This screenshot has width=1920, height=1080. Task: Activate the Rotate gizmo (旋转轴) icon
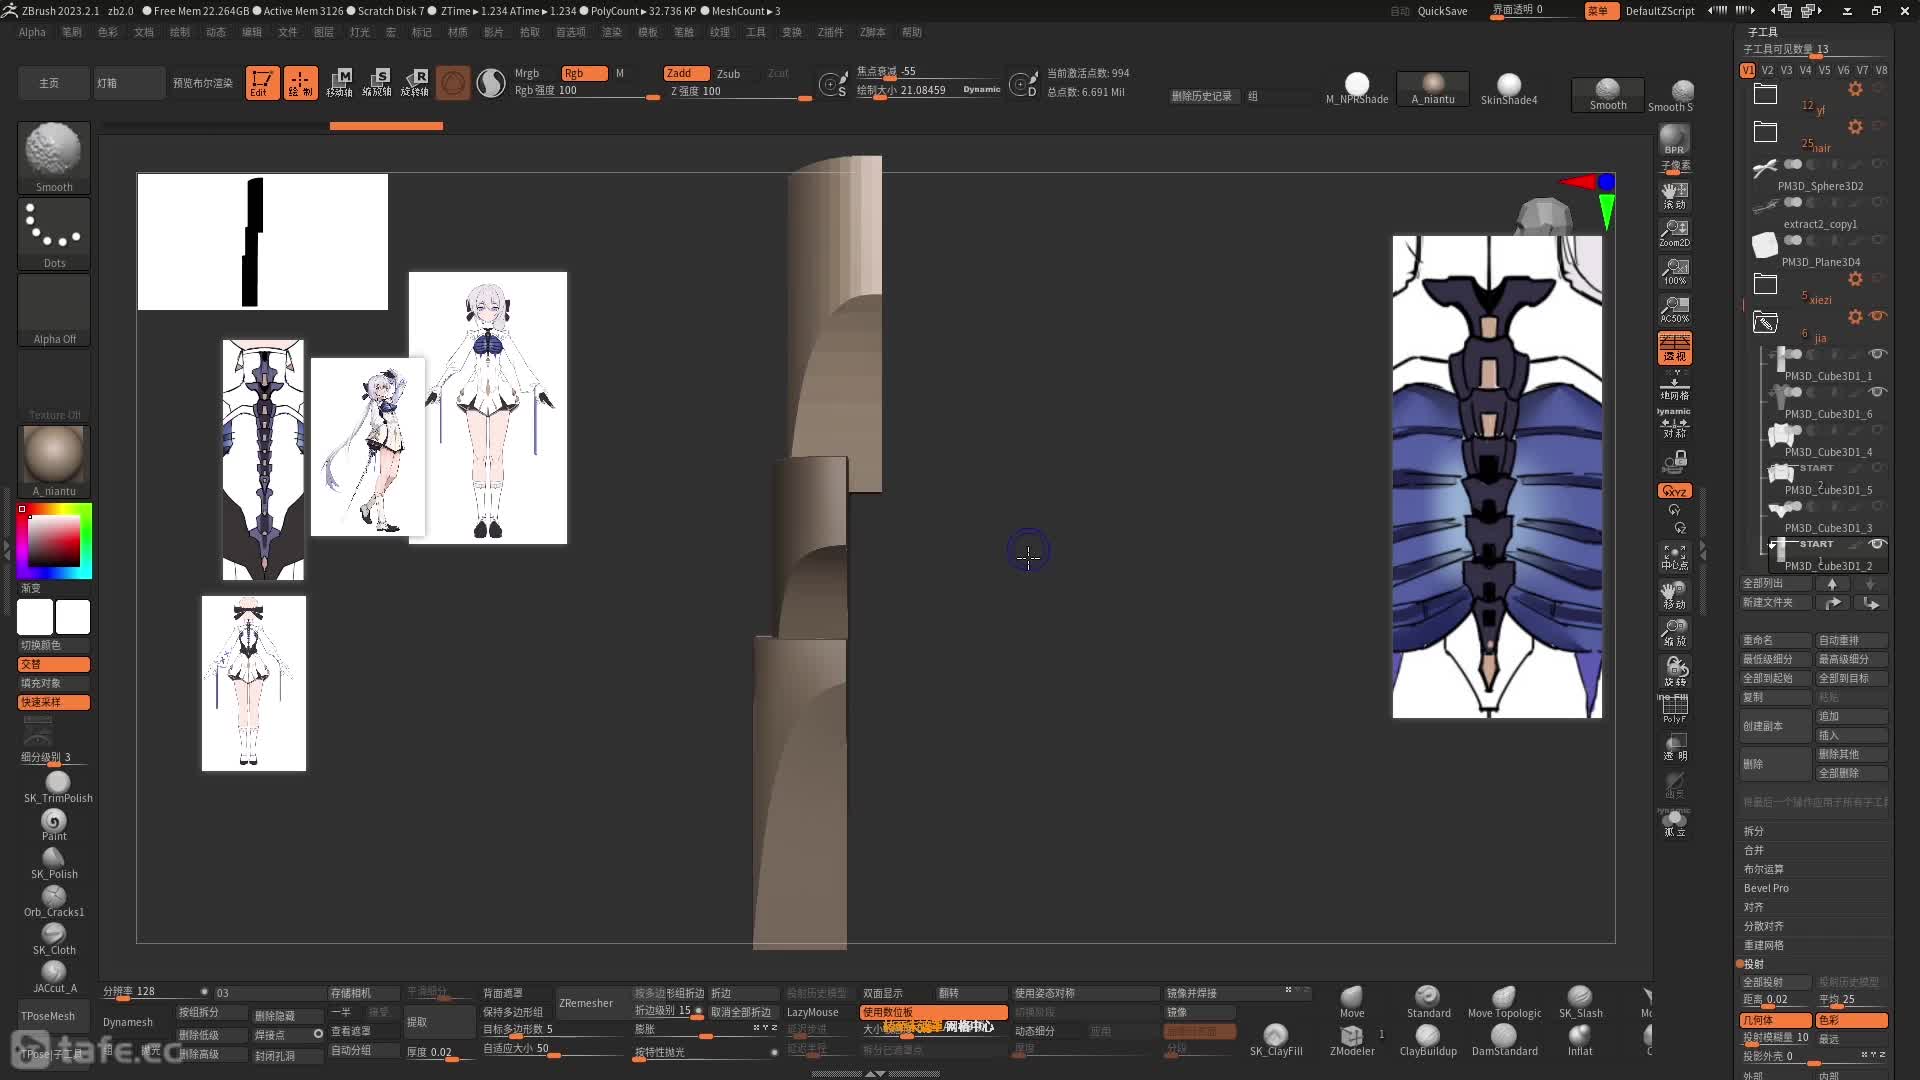point(415,82)
